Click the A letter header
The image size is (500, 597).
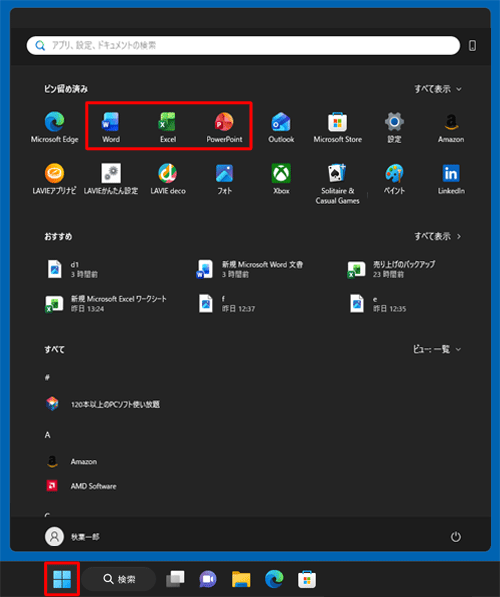pyautogui.click(x=47, y=435)
